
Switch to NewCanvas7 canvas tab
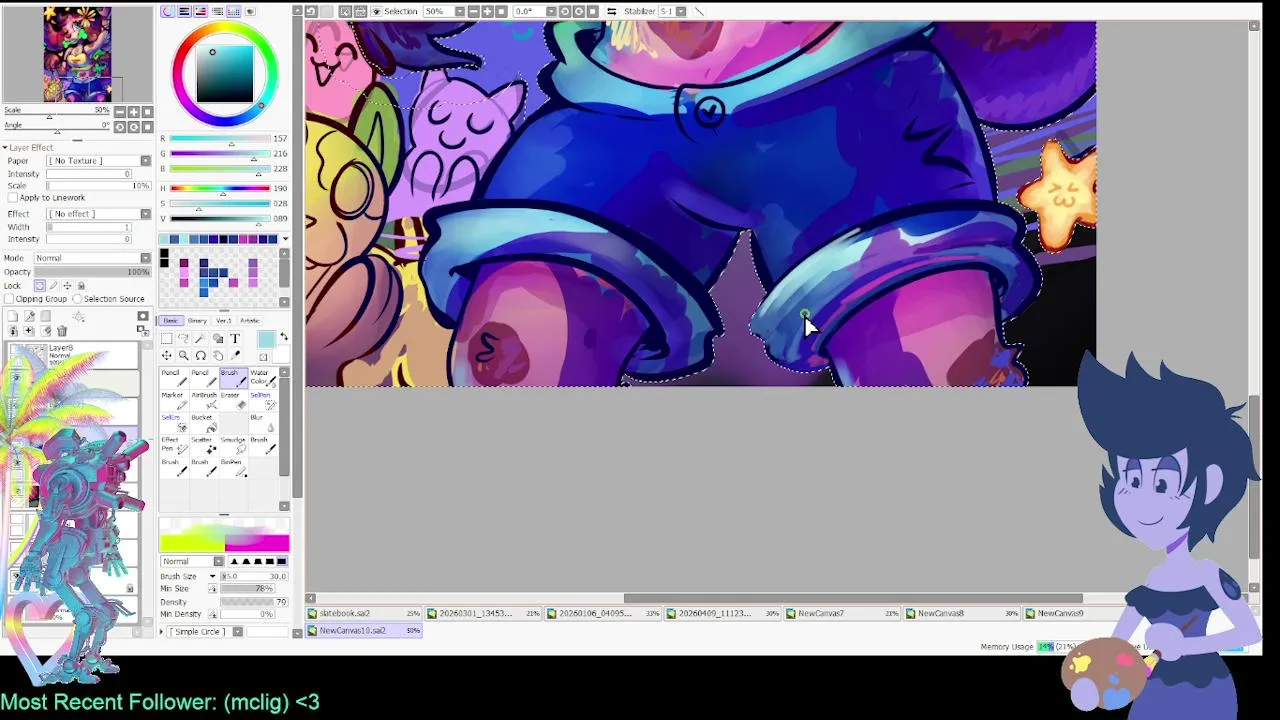[x=843, y=613]
